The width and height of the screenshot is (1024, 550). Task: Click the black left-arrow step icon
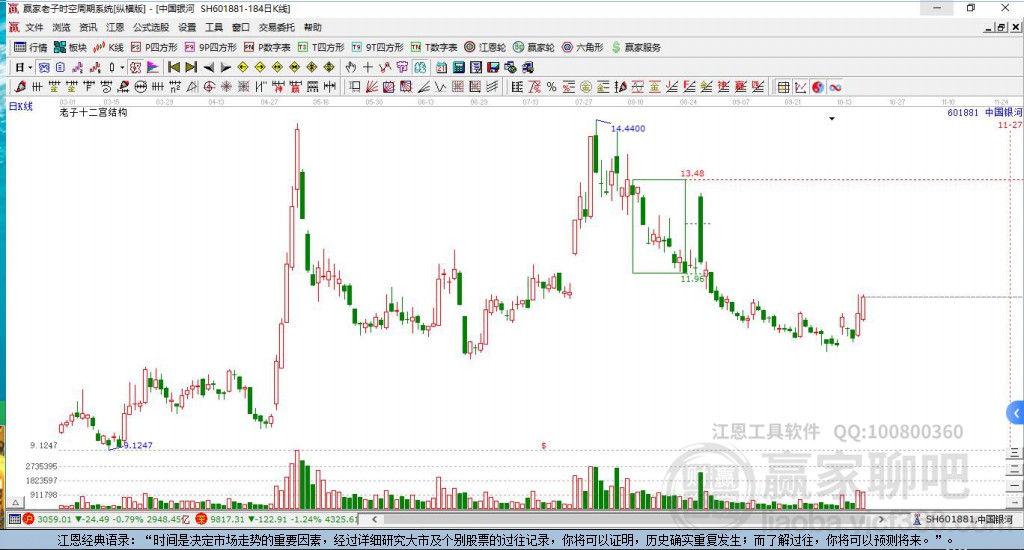(x=208, y=67)
